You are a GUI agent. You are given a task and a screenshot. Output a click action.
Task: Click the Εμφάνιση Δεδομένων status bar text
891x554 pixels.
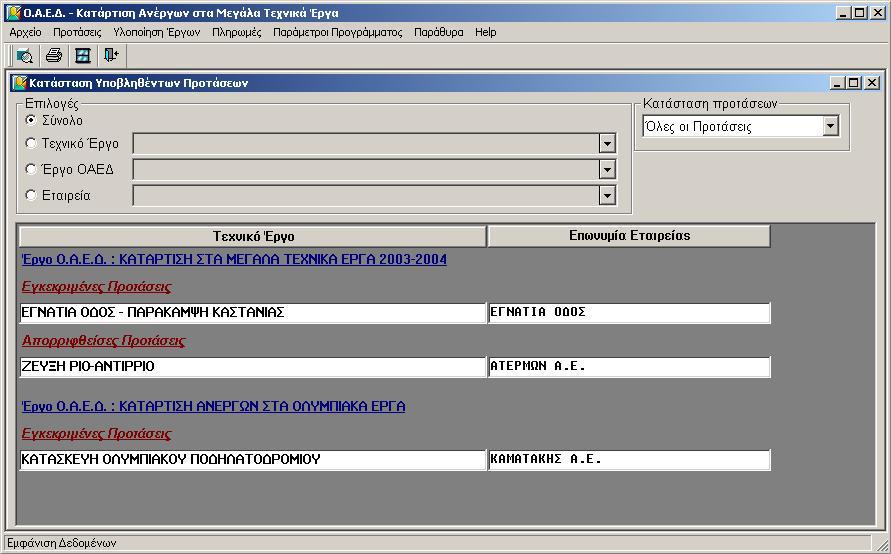click(61, 543)
